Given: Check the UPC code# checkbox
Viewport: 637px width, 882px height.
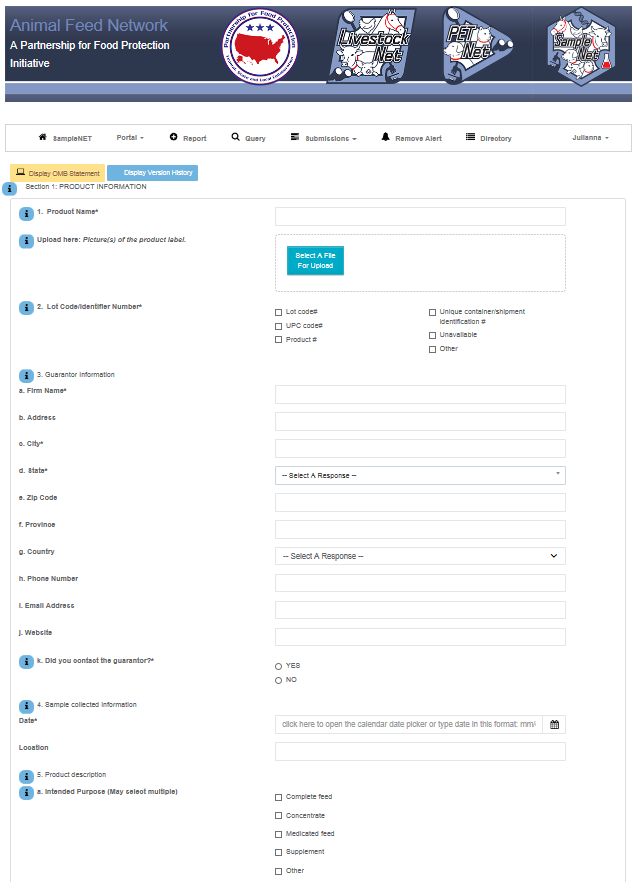Looking at the screenshot, I should pos(279,326).
